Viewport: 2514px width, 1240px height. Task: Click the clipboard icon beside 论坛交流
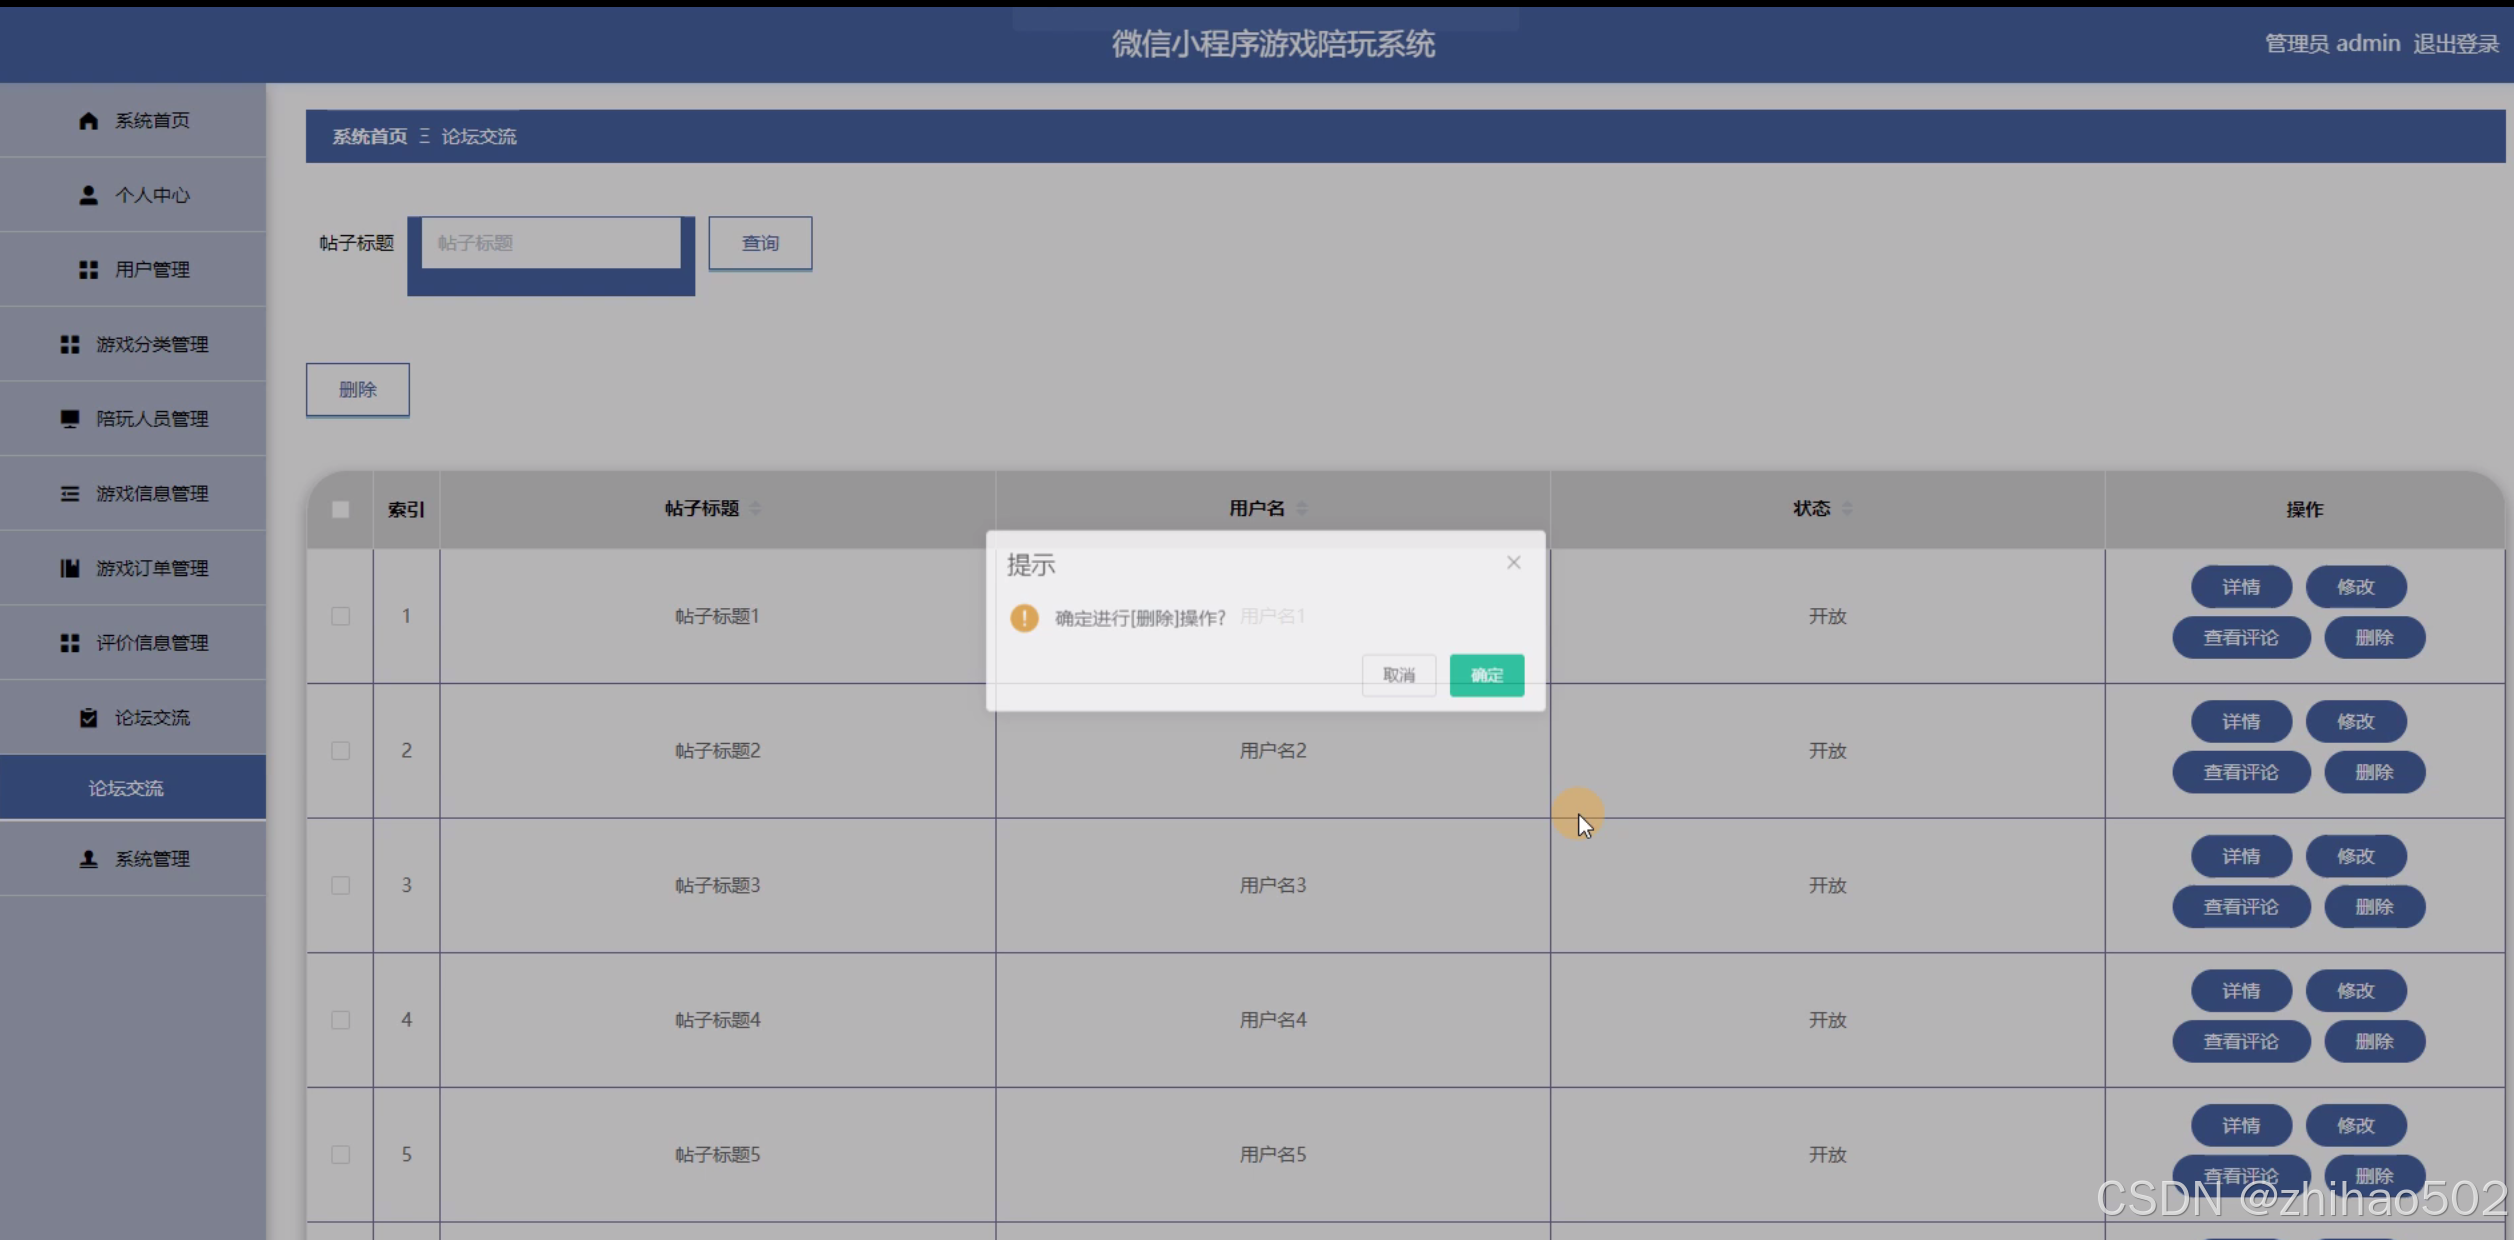coord(88,718)
